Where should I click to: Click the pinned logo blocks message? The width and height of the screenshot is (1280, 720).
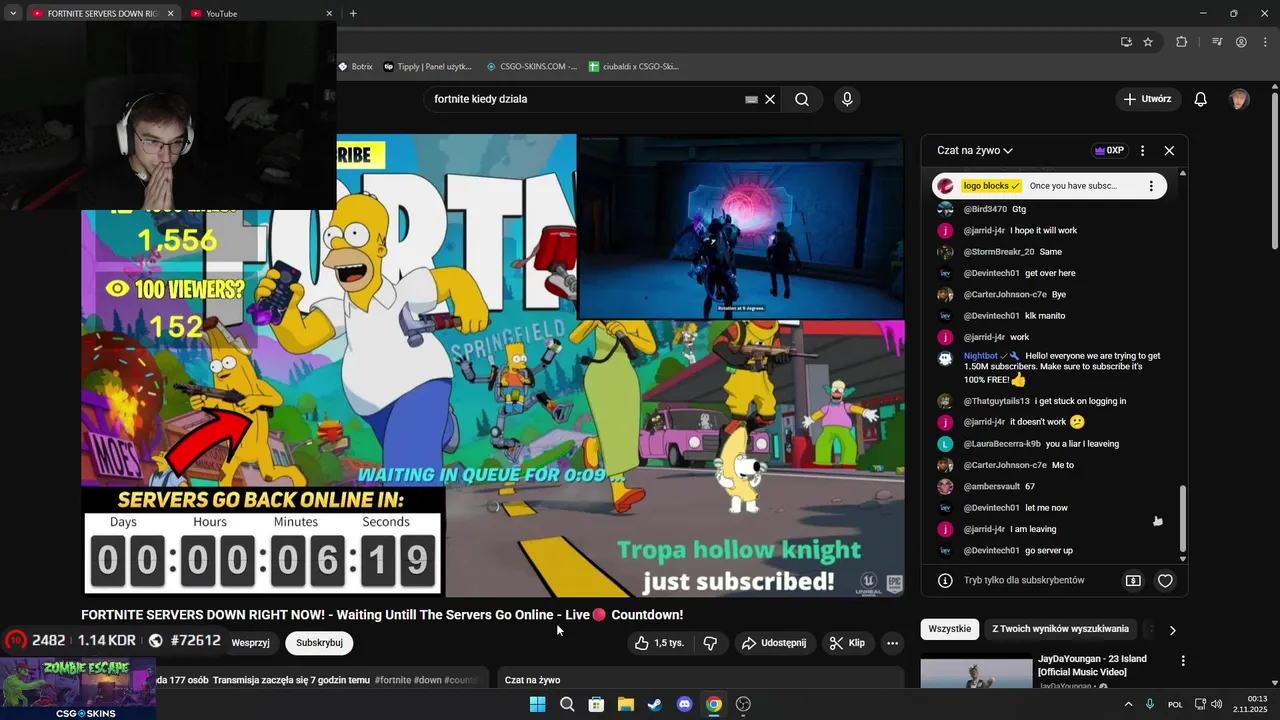pyautogui.click(x=1049, y=186)
